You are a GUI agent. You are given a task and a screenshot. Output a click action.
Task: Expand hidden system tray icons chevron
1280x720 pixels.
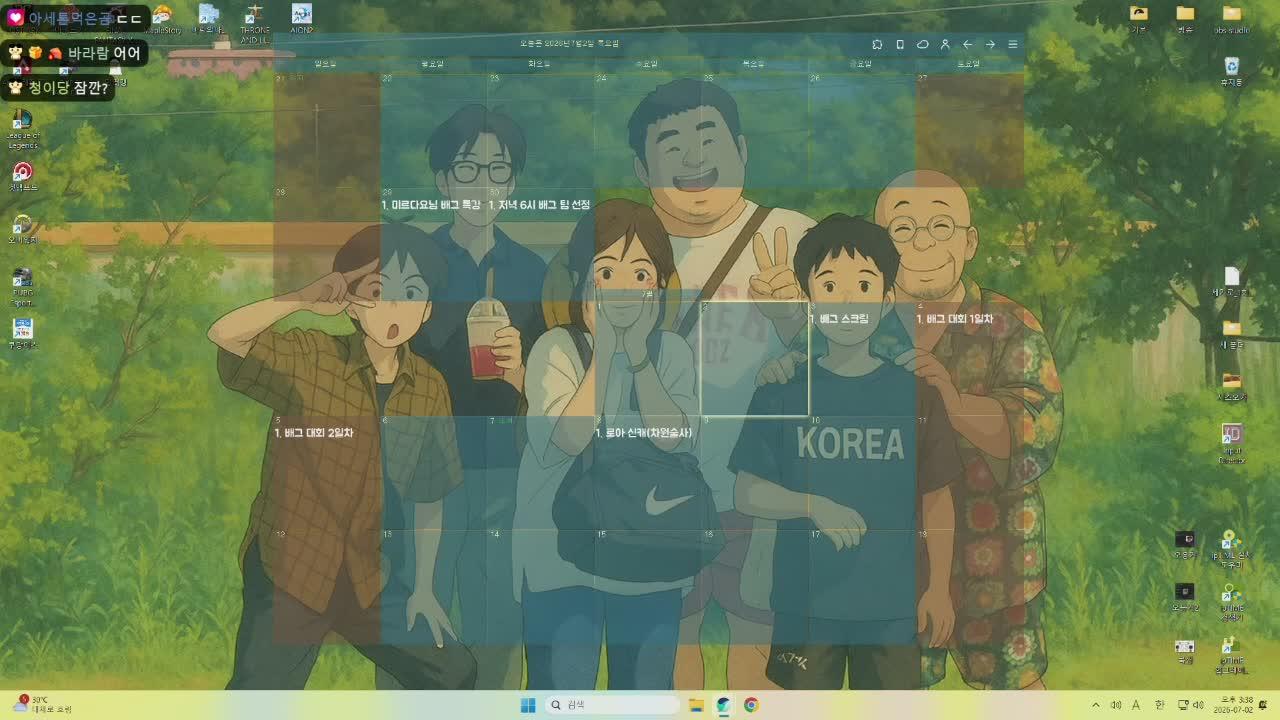tap(1095, 705)
